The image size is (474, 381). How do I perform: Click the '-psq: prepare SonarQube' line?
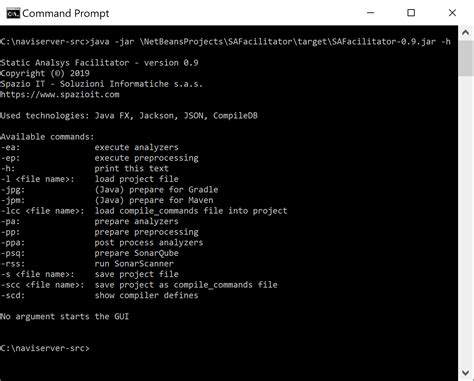(89, 253)
